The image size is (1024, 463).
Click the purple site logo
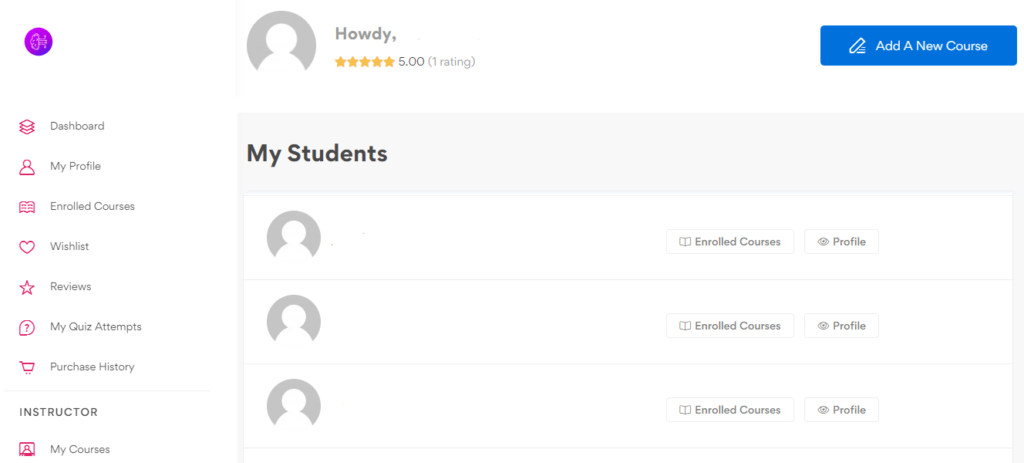(38, 42)
